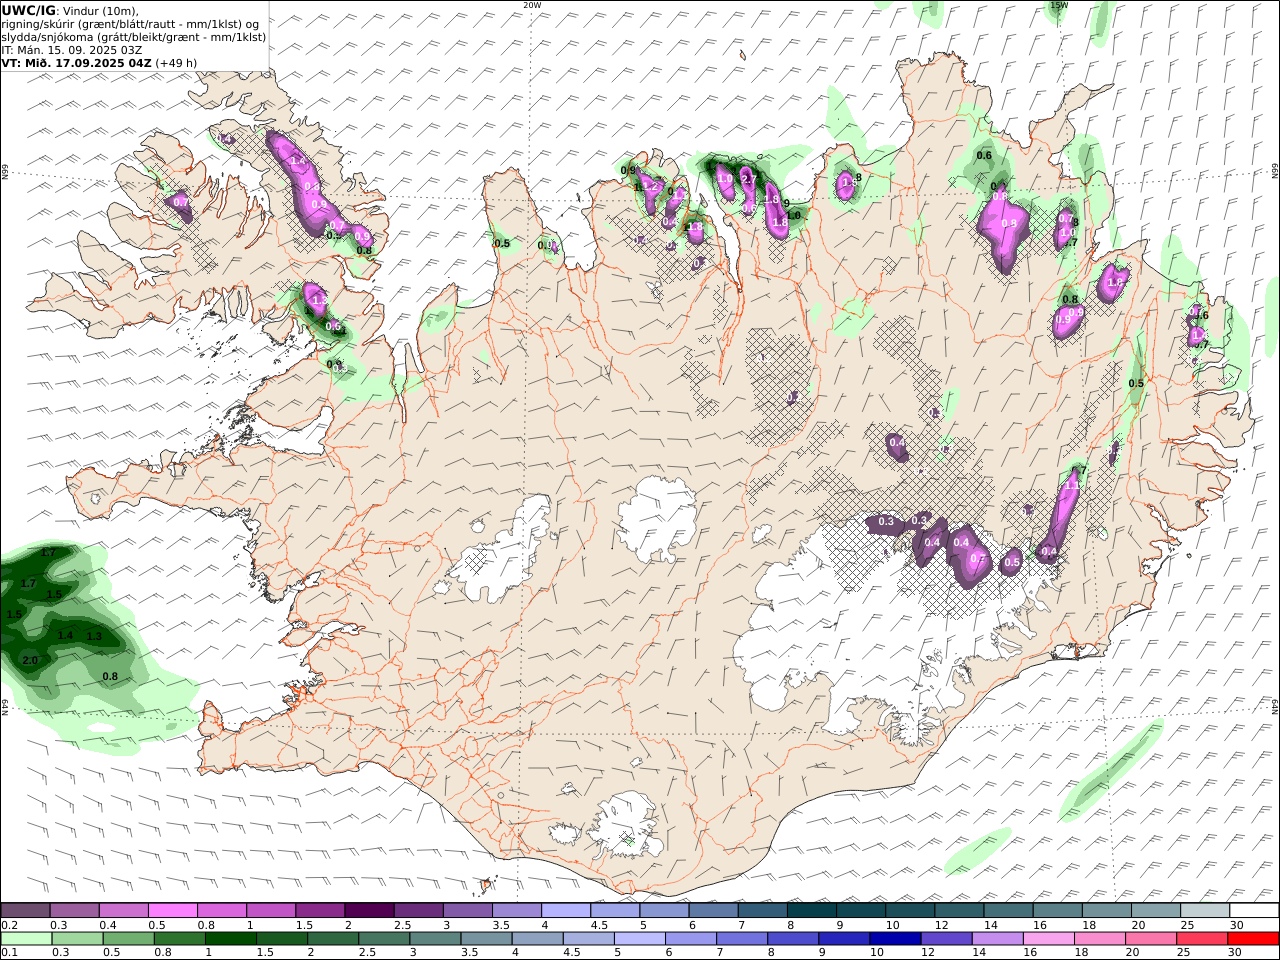Pick the 3.5 grey-blue rain legend swatch
Image resolution: width=1280 pixels, height=960 pixels.
point(486,938)
